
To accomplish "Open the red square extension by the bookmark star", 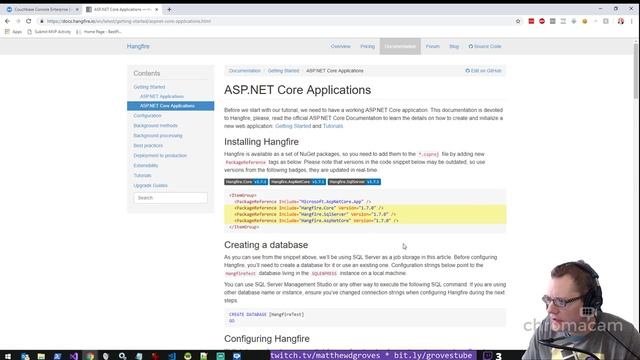I will click(x=531, y=21).
